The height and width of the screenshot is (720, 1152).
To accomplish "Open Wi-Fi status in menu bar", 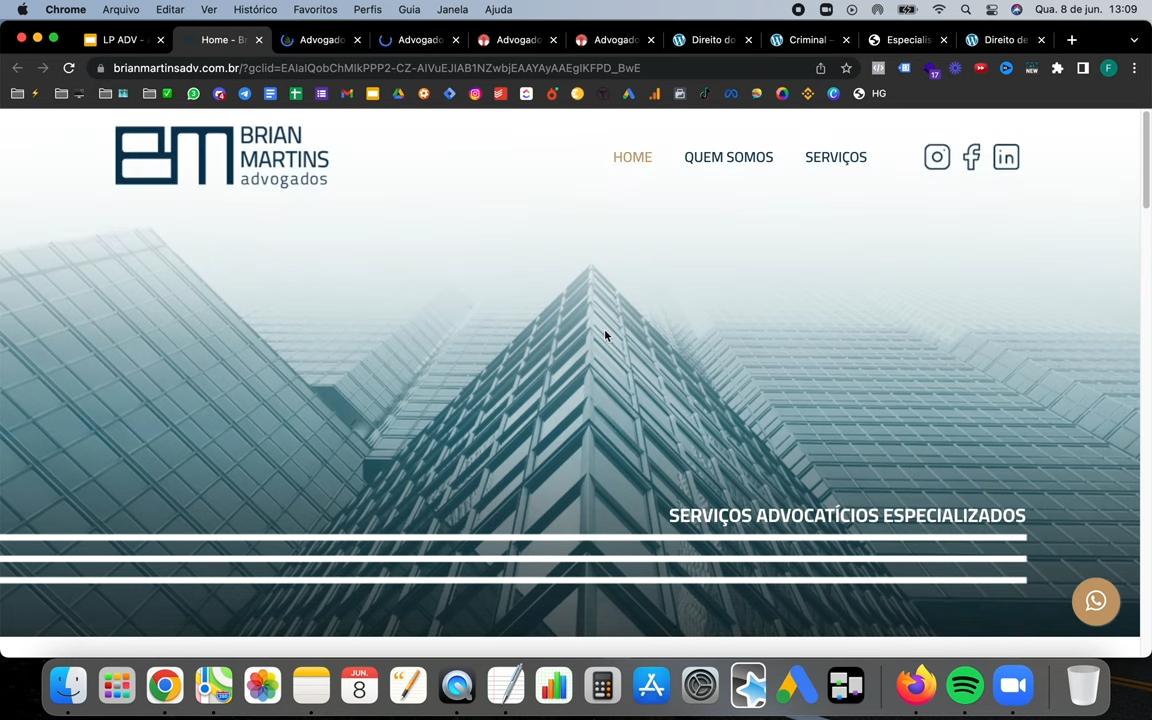I will pos(939,10).
